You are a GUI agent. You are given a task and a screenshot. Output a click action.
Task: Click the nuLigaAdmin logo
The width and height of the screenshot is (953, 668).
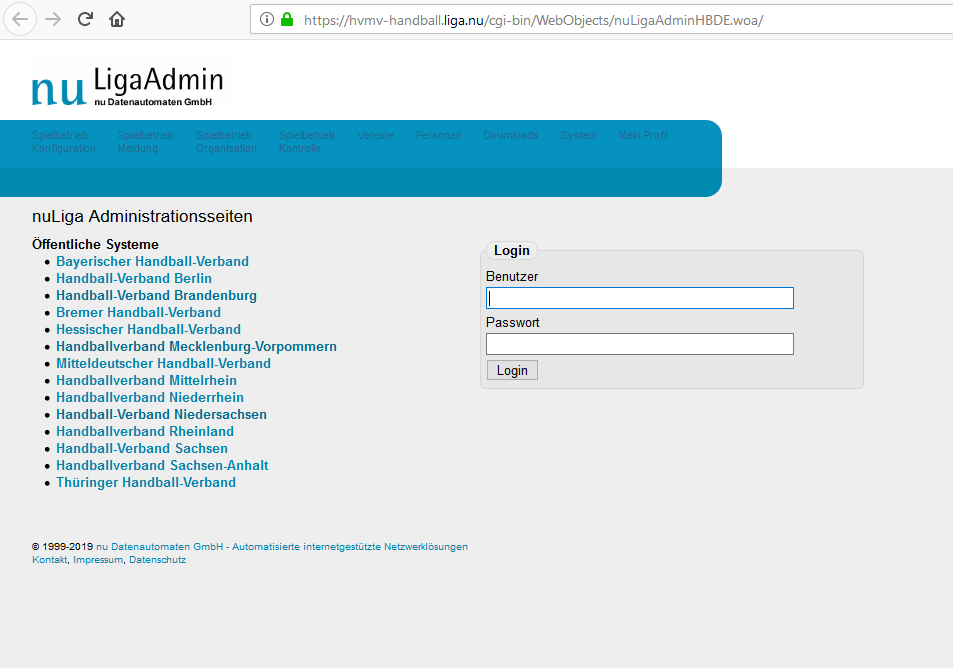127,87
